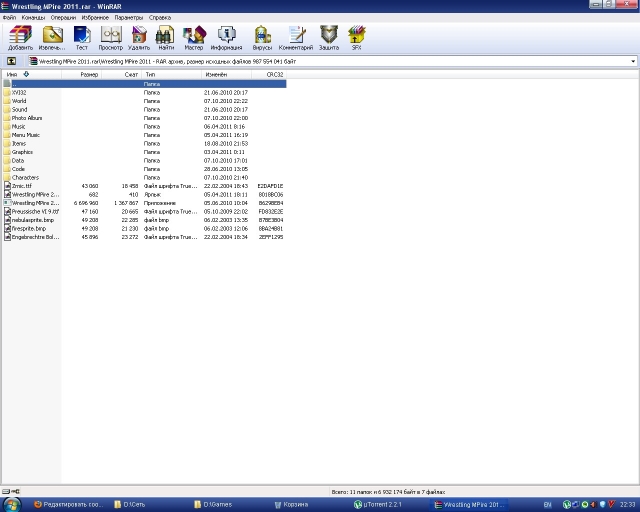Select the World folder
Image resolution: width=640 pixels, height=512 pixels.
144,101
